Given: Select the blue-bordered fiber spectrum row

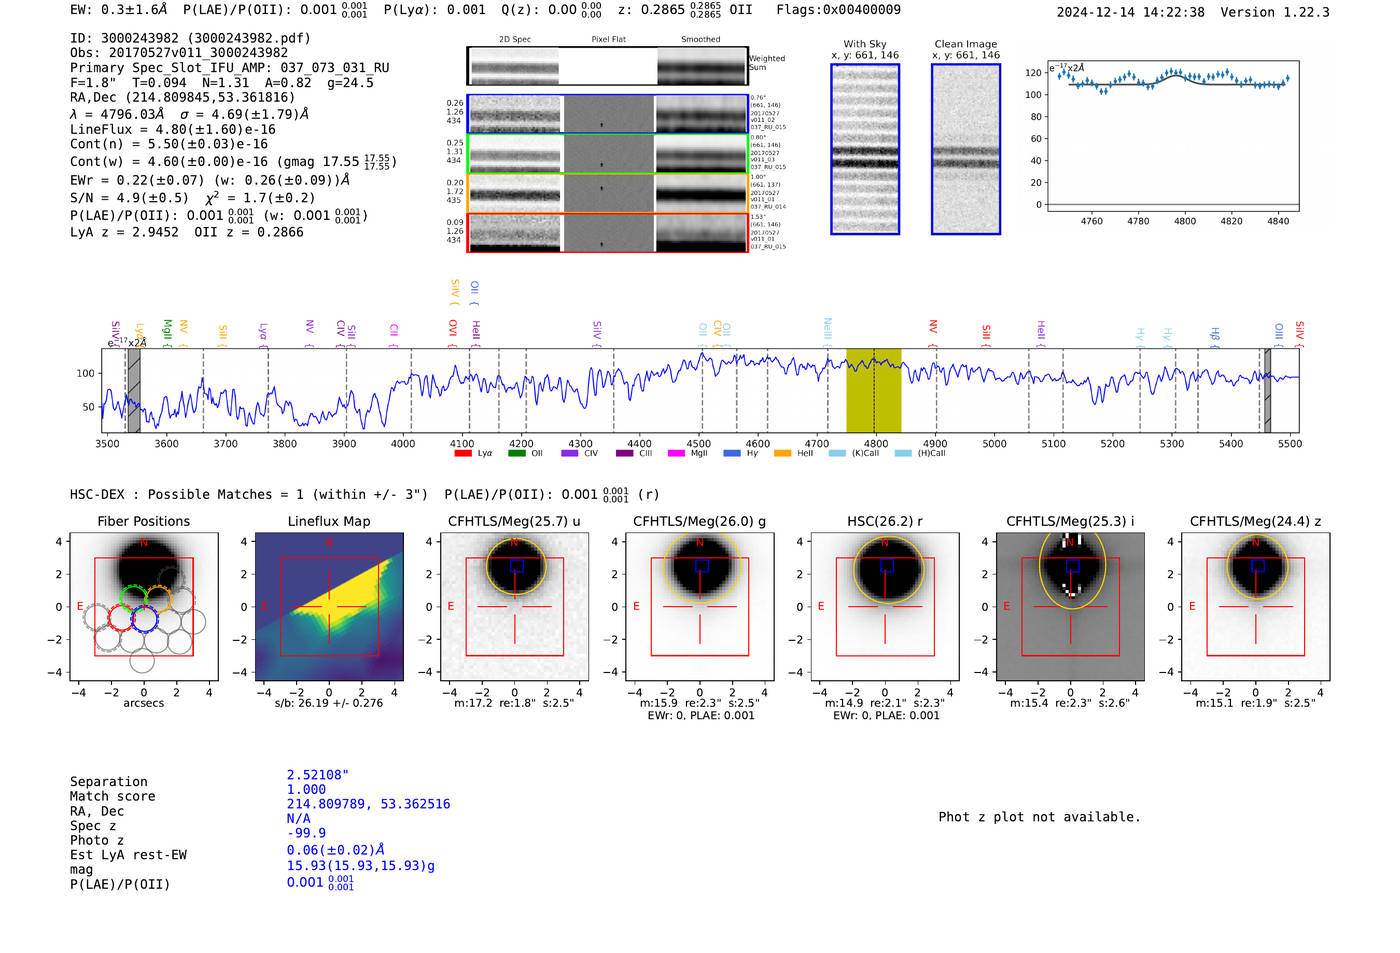Looking at the screenshot, I should [607, 114].
